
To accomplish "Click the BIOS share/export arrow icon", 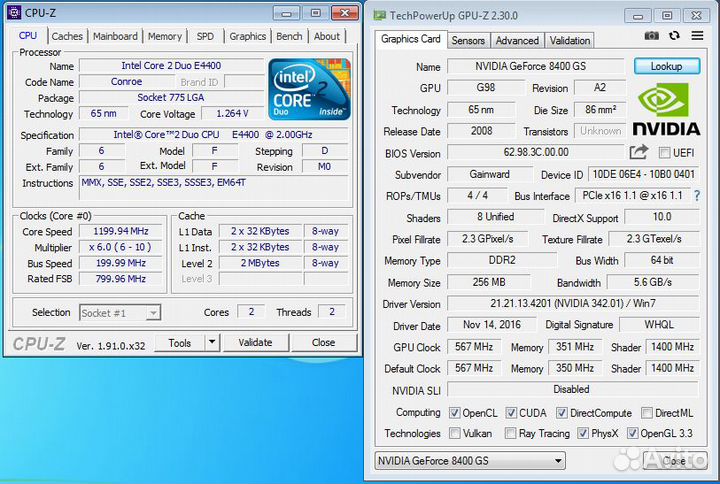I will click(x=638, y=152).
